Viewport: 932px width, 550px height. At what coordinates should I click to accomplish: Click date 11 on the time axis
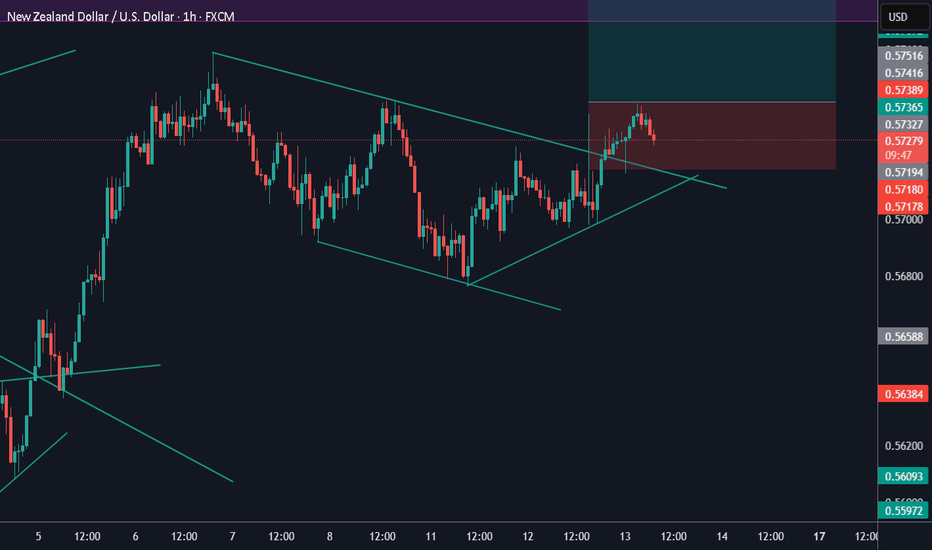(x=431, y=536)
